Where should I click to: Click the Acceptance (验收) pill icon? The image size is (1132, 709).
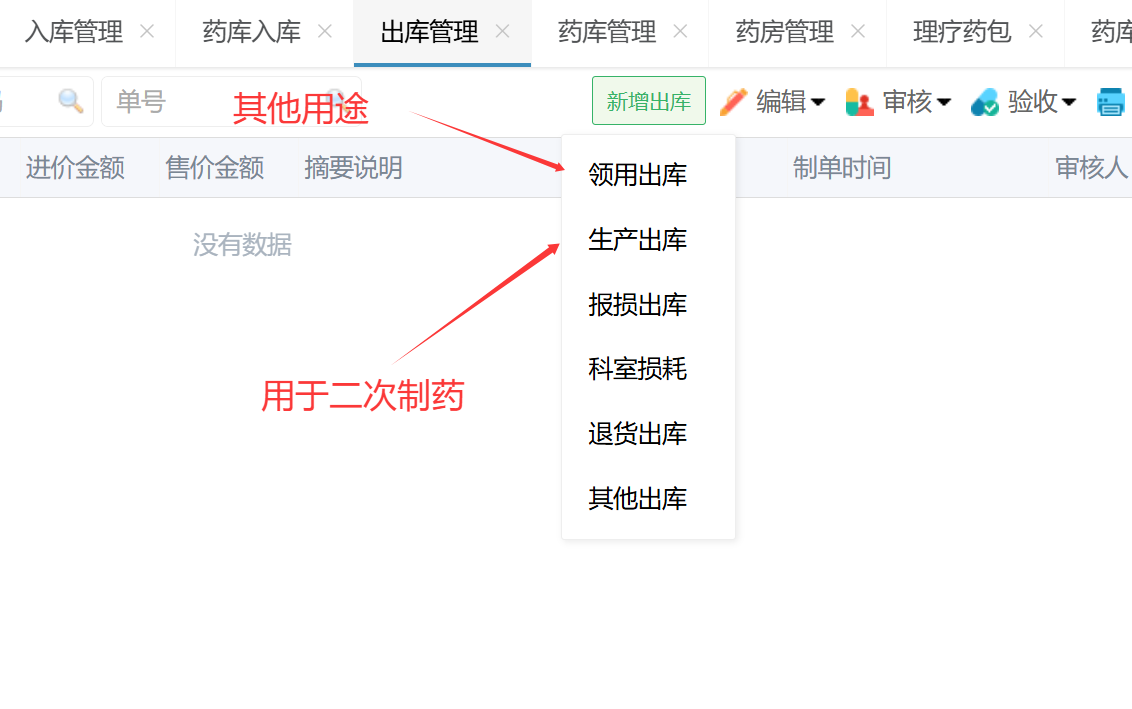pyautogui.click(x=985, y=102)
